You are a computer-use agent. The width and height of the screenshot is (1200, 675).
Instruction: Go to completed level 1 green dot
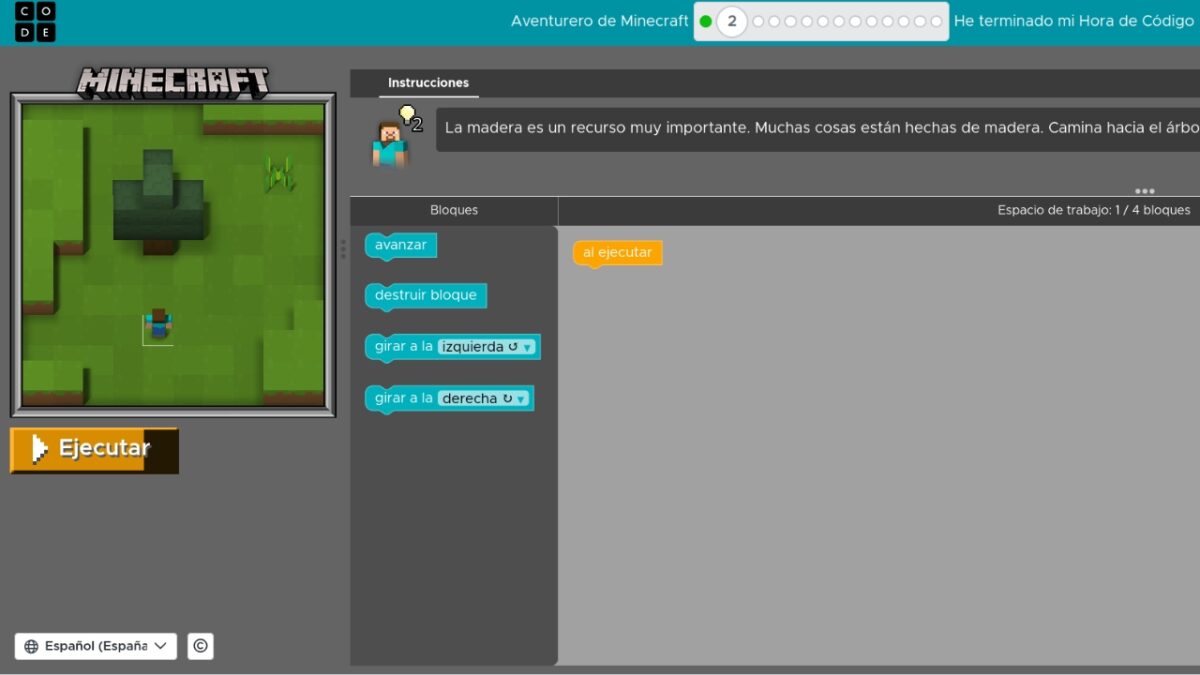pyautogui.click(x=706, y=21)
